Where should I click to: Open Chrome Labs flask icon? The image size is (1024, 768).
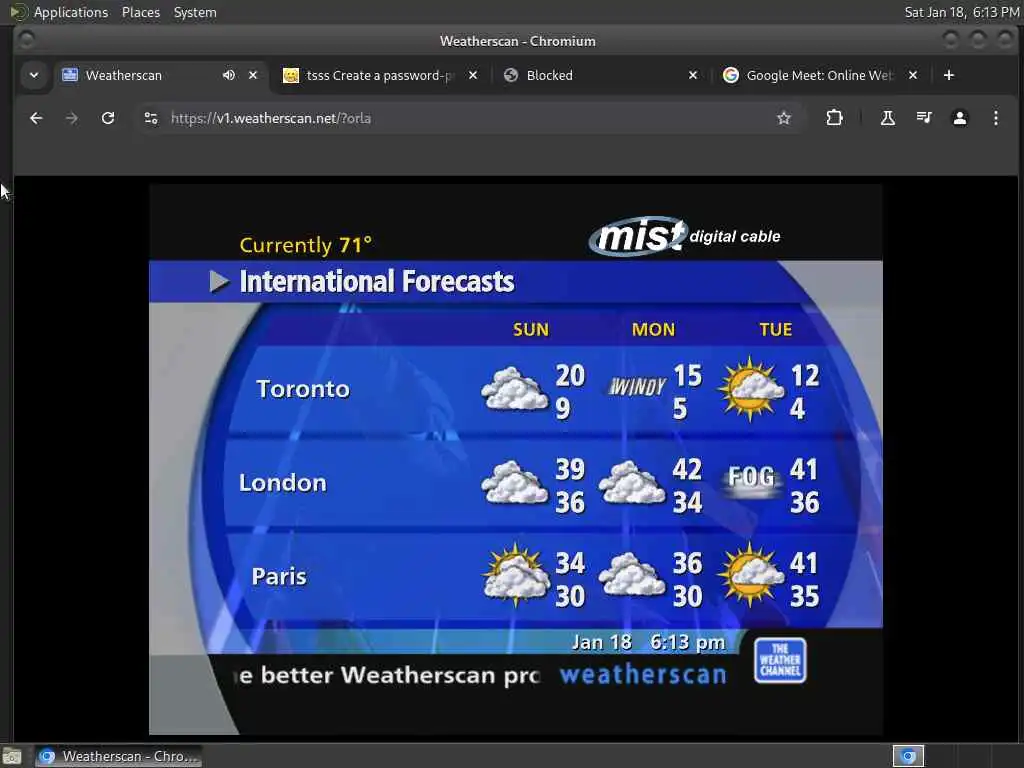[888, 118]
